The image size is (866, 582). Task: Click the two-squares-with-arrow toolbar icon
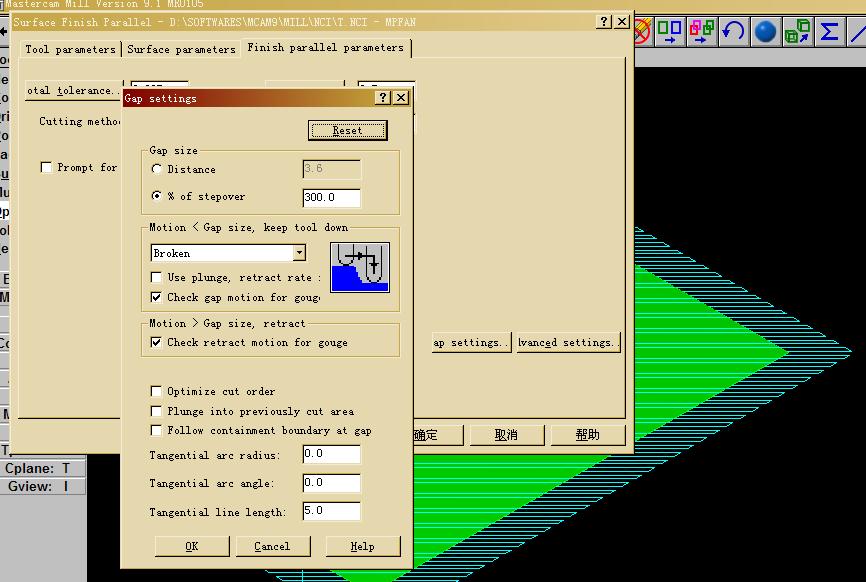(669, 31)
